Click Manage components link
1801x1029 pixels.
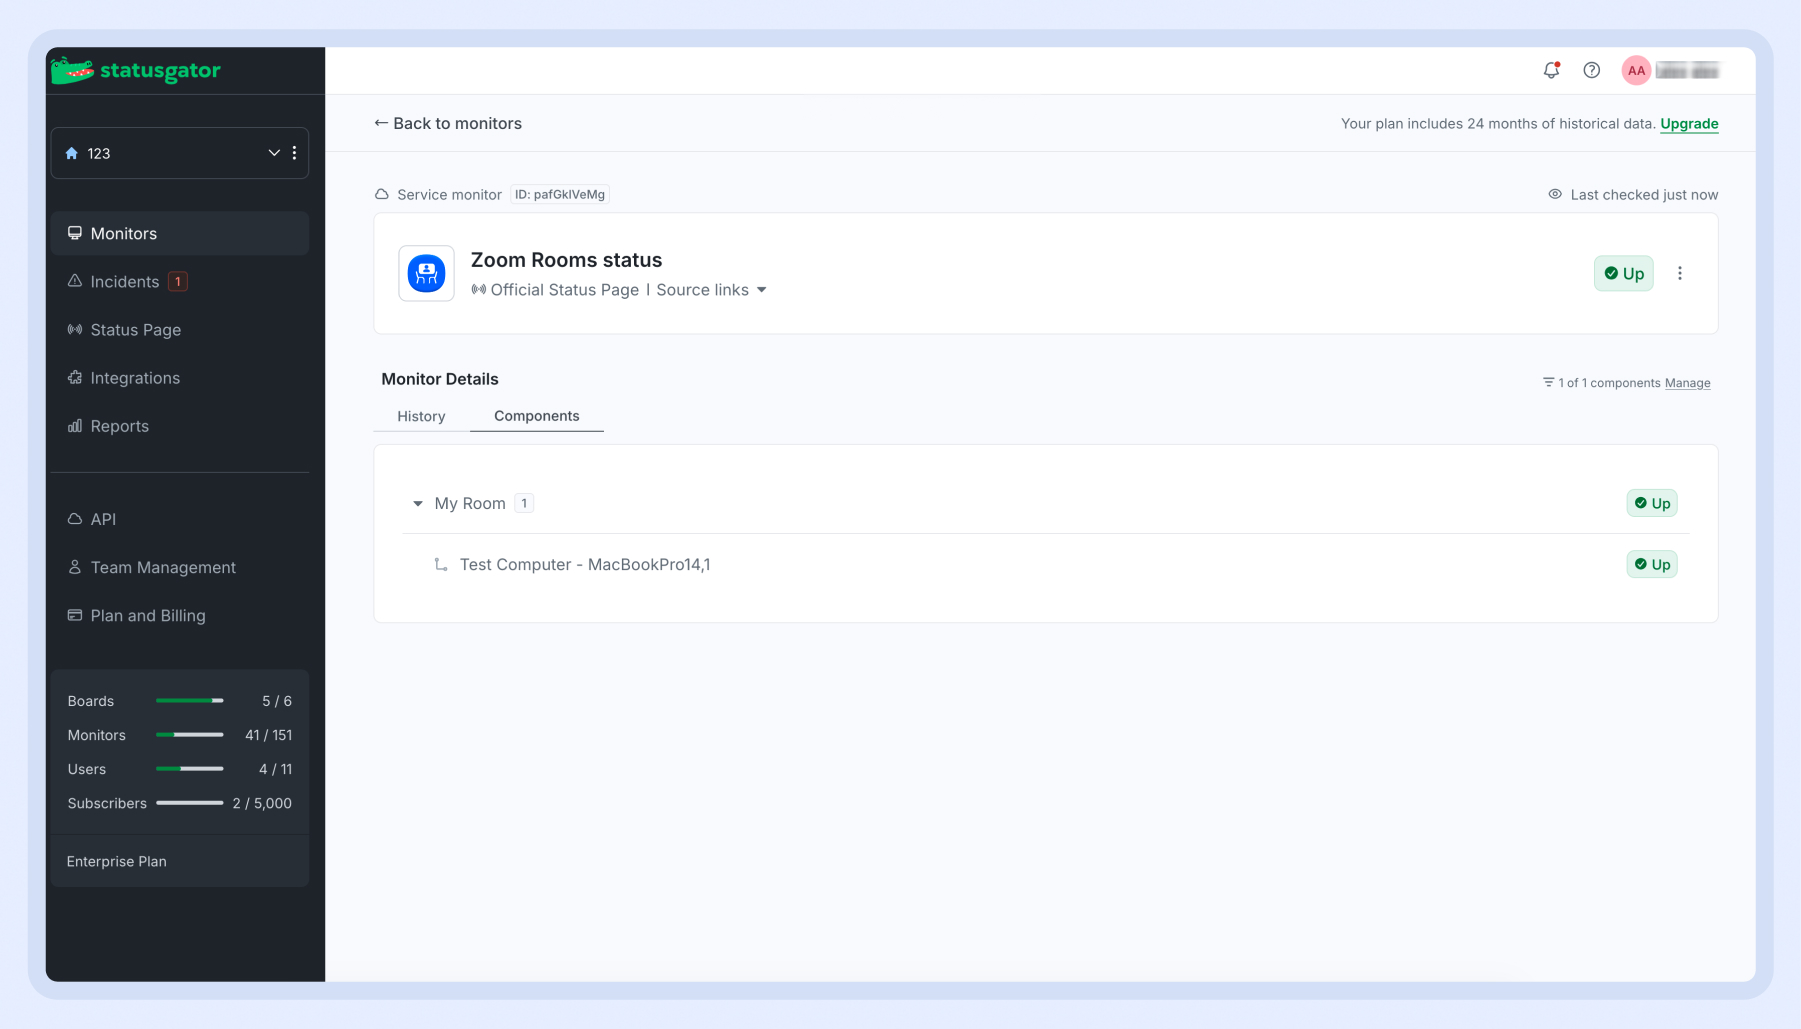pyautogui.click(x=1688, y=383)
